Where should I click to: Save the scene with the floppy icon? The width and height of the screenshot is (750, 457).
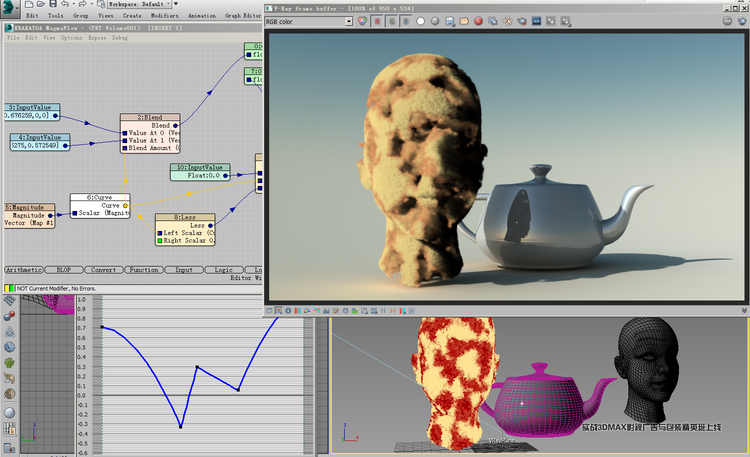53,4
